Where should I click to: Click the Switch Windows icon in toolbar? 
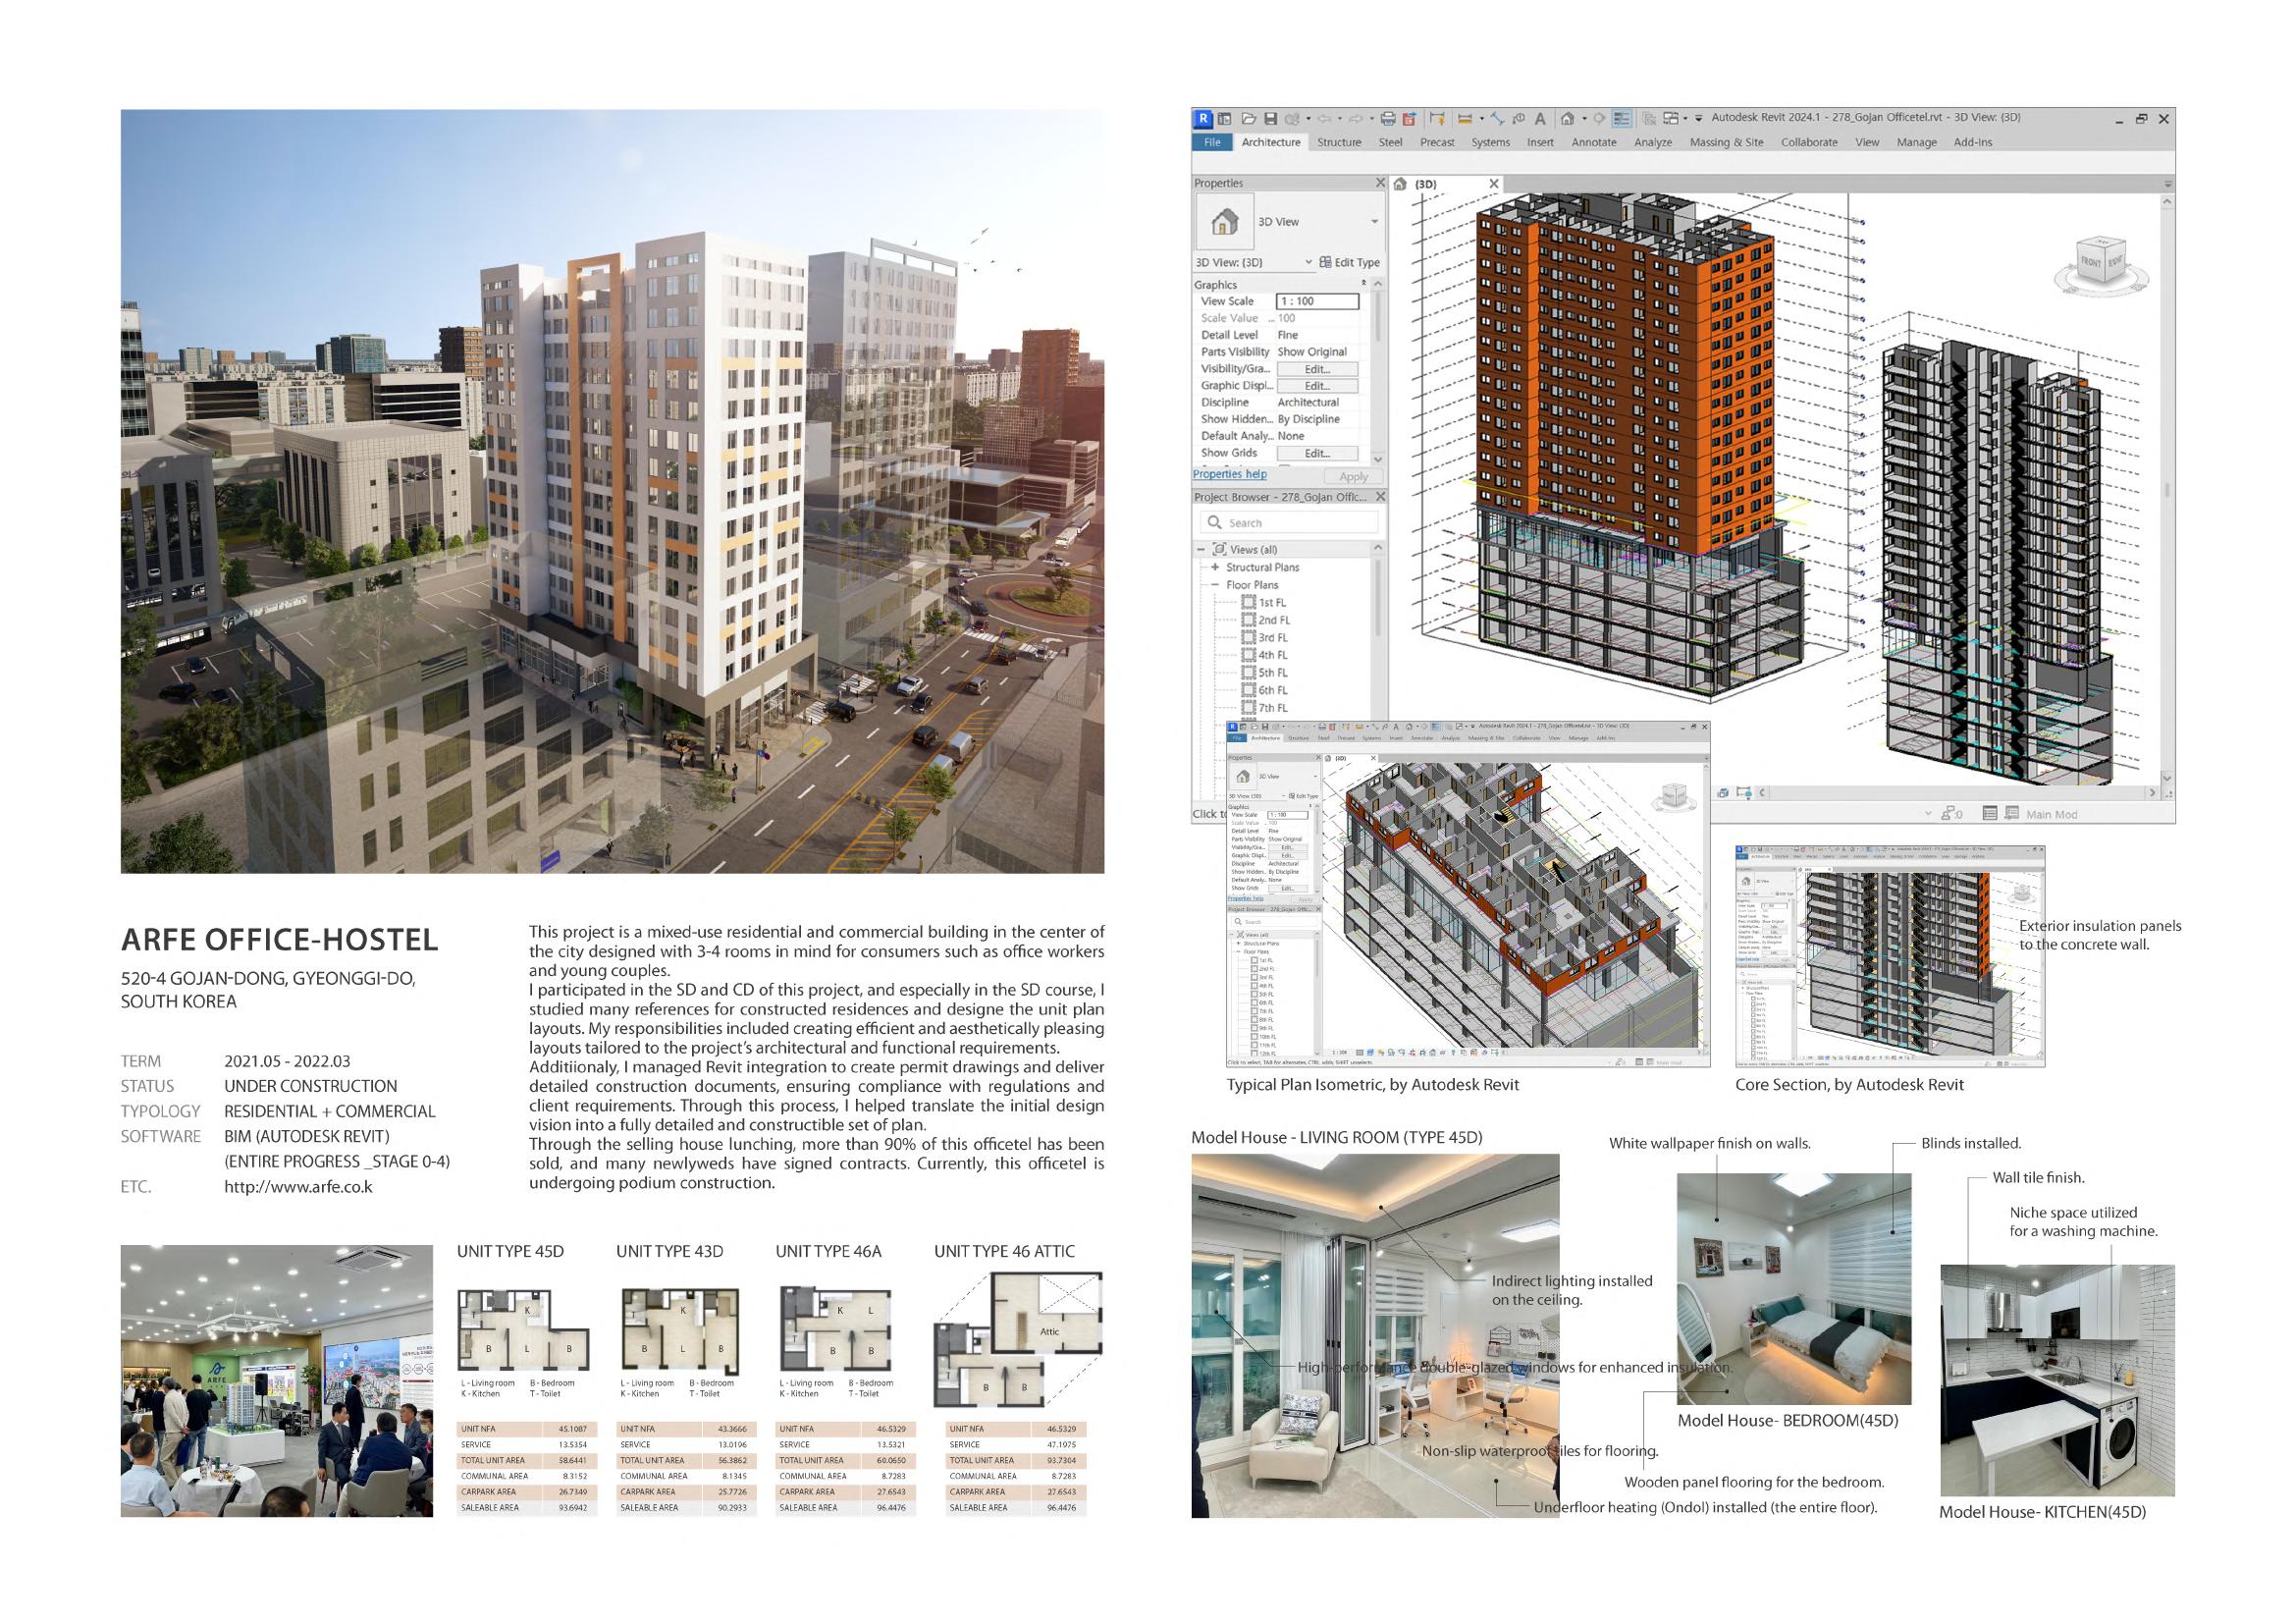pos(1670,118)
